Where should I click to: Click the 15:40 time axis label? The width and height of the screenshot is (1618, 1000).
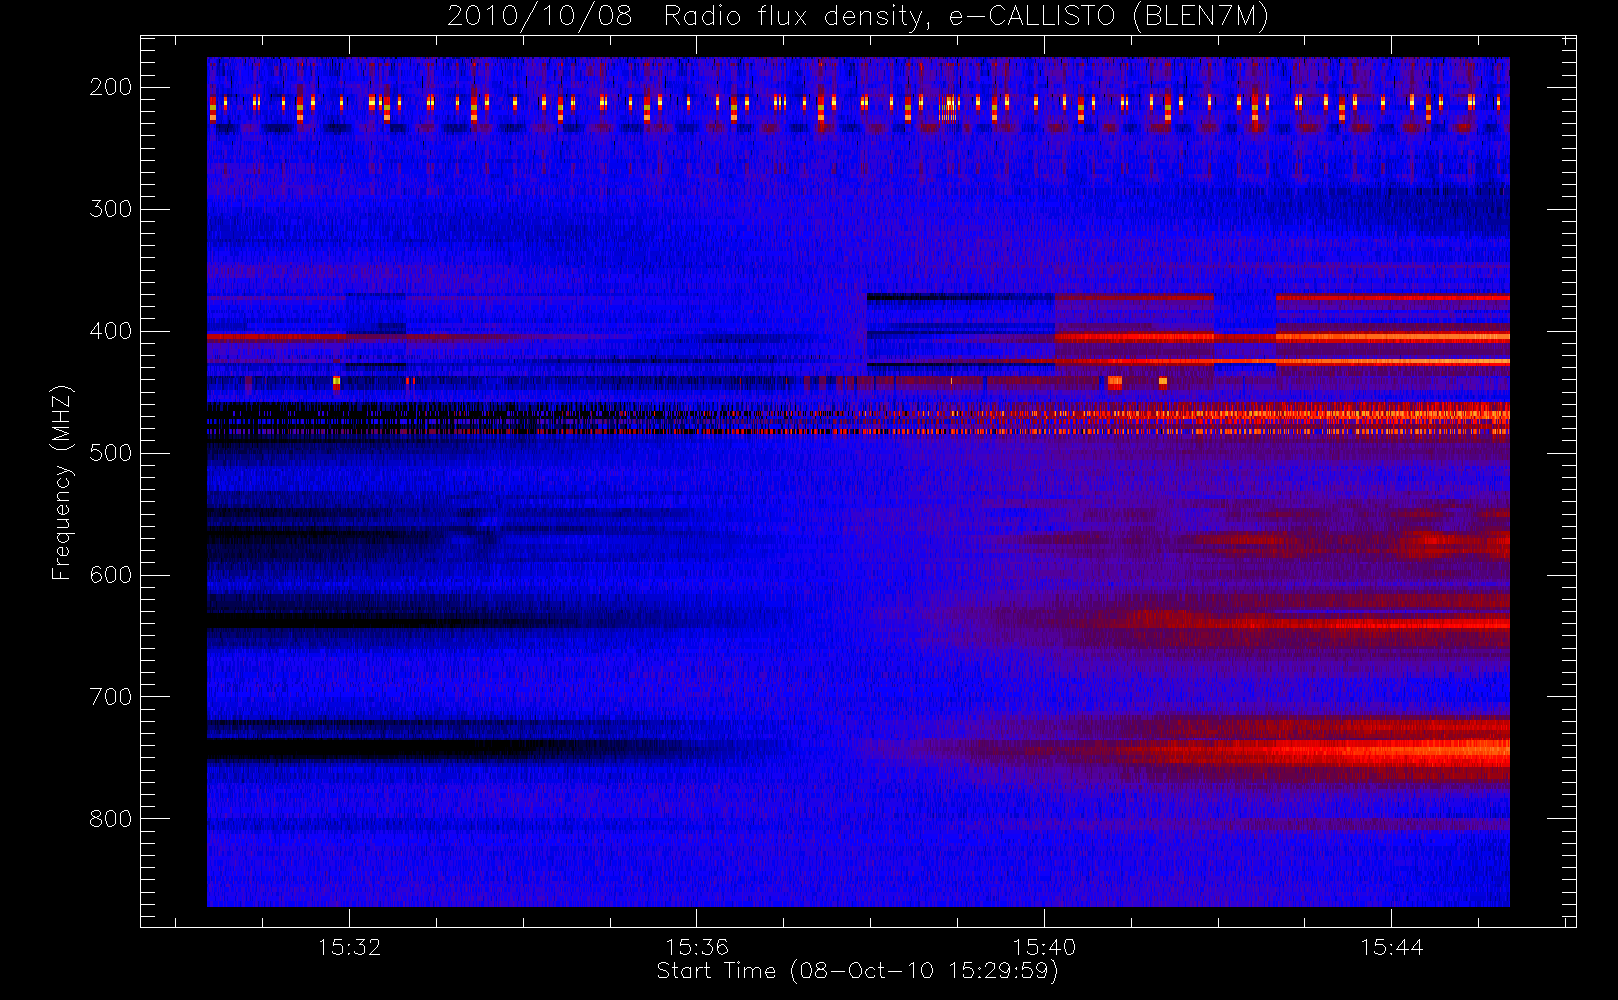(1044, 947)
